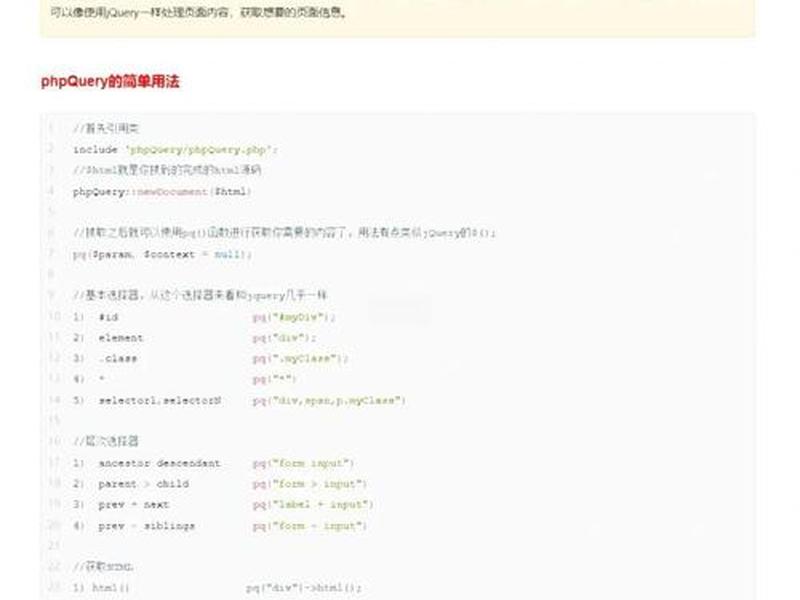800x600 pixels.
Task: Click the "selector1,selectorN" label
Action: (160, 401)
